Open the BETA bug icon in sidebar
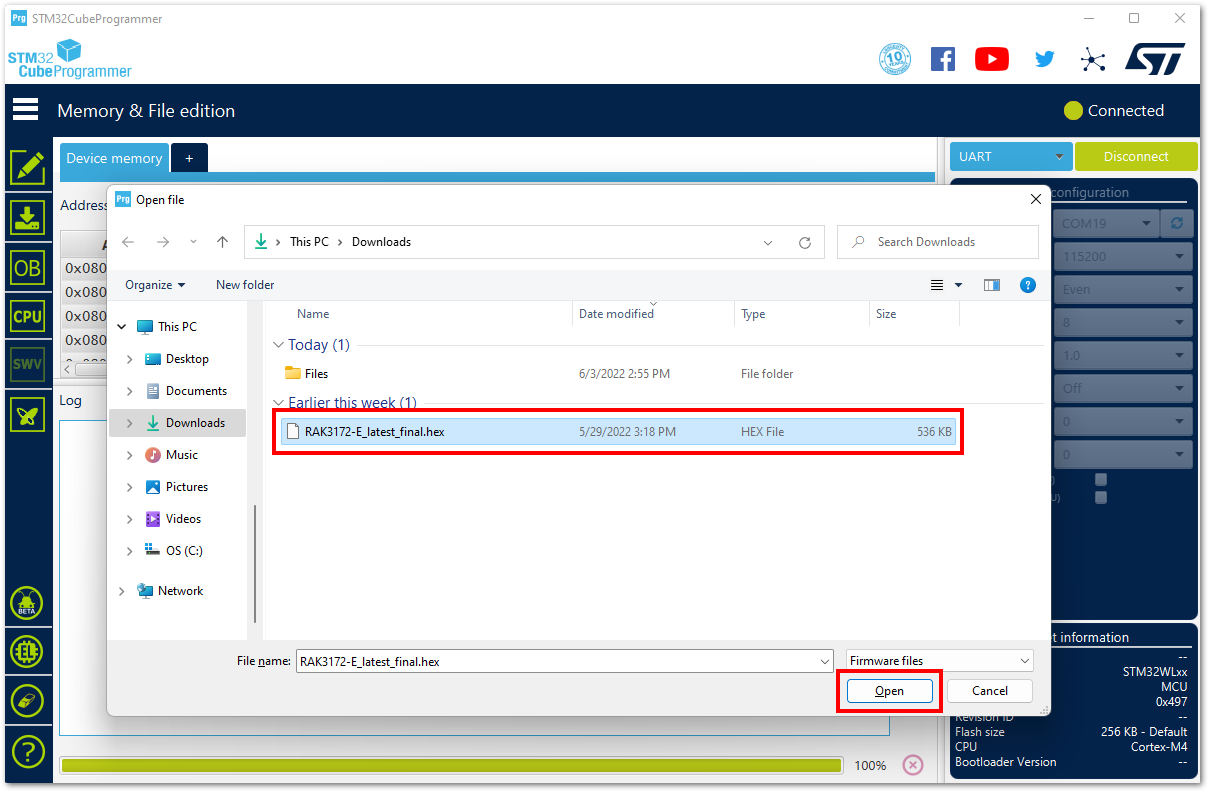This screenshot has height=792, width=1209. [x=27, y=604]
